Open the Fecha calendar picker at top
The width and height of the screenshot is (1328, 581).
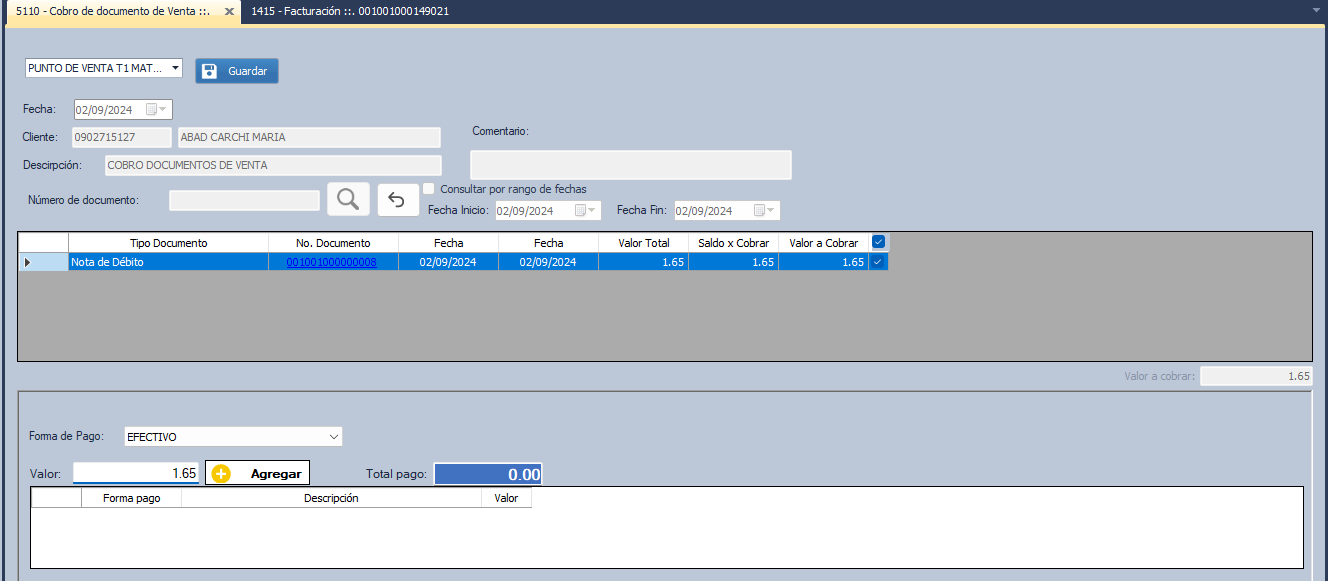coord(157,109)
